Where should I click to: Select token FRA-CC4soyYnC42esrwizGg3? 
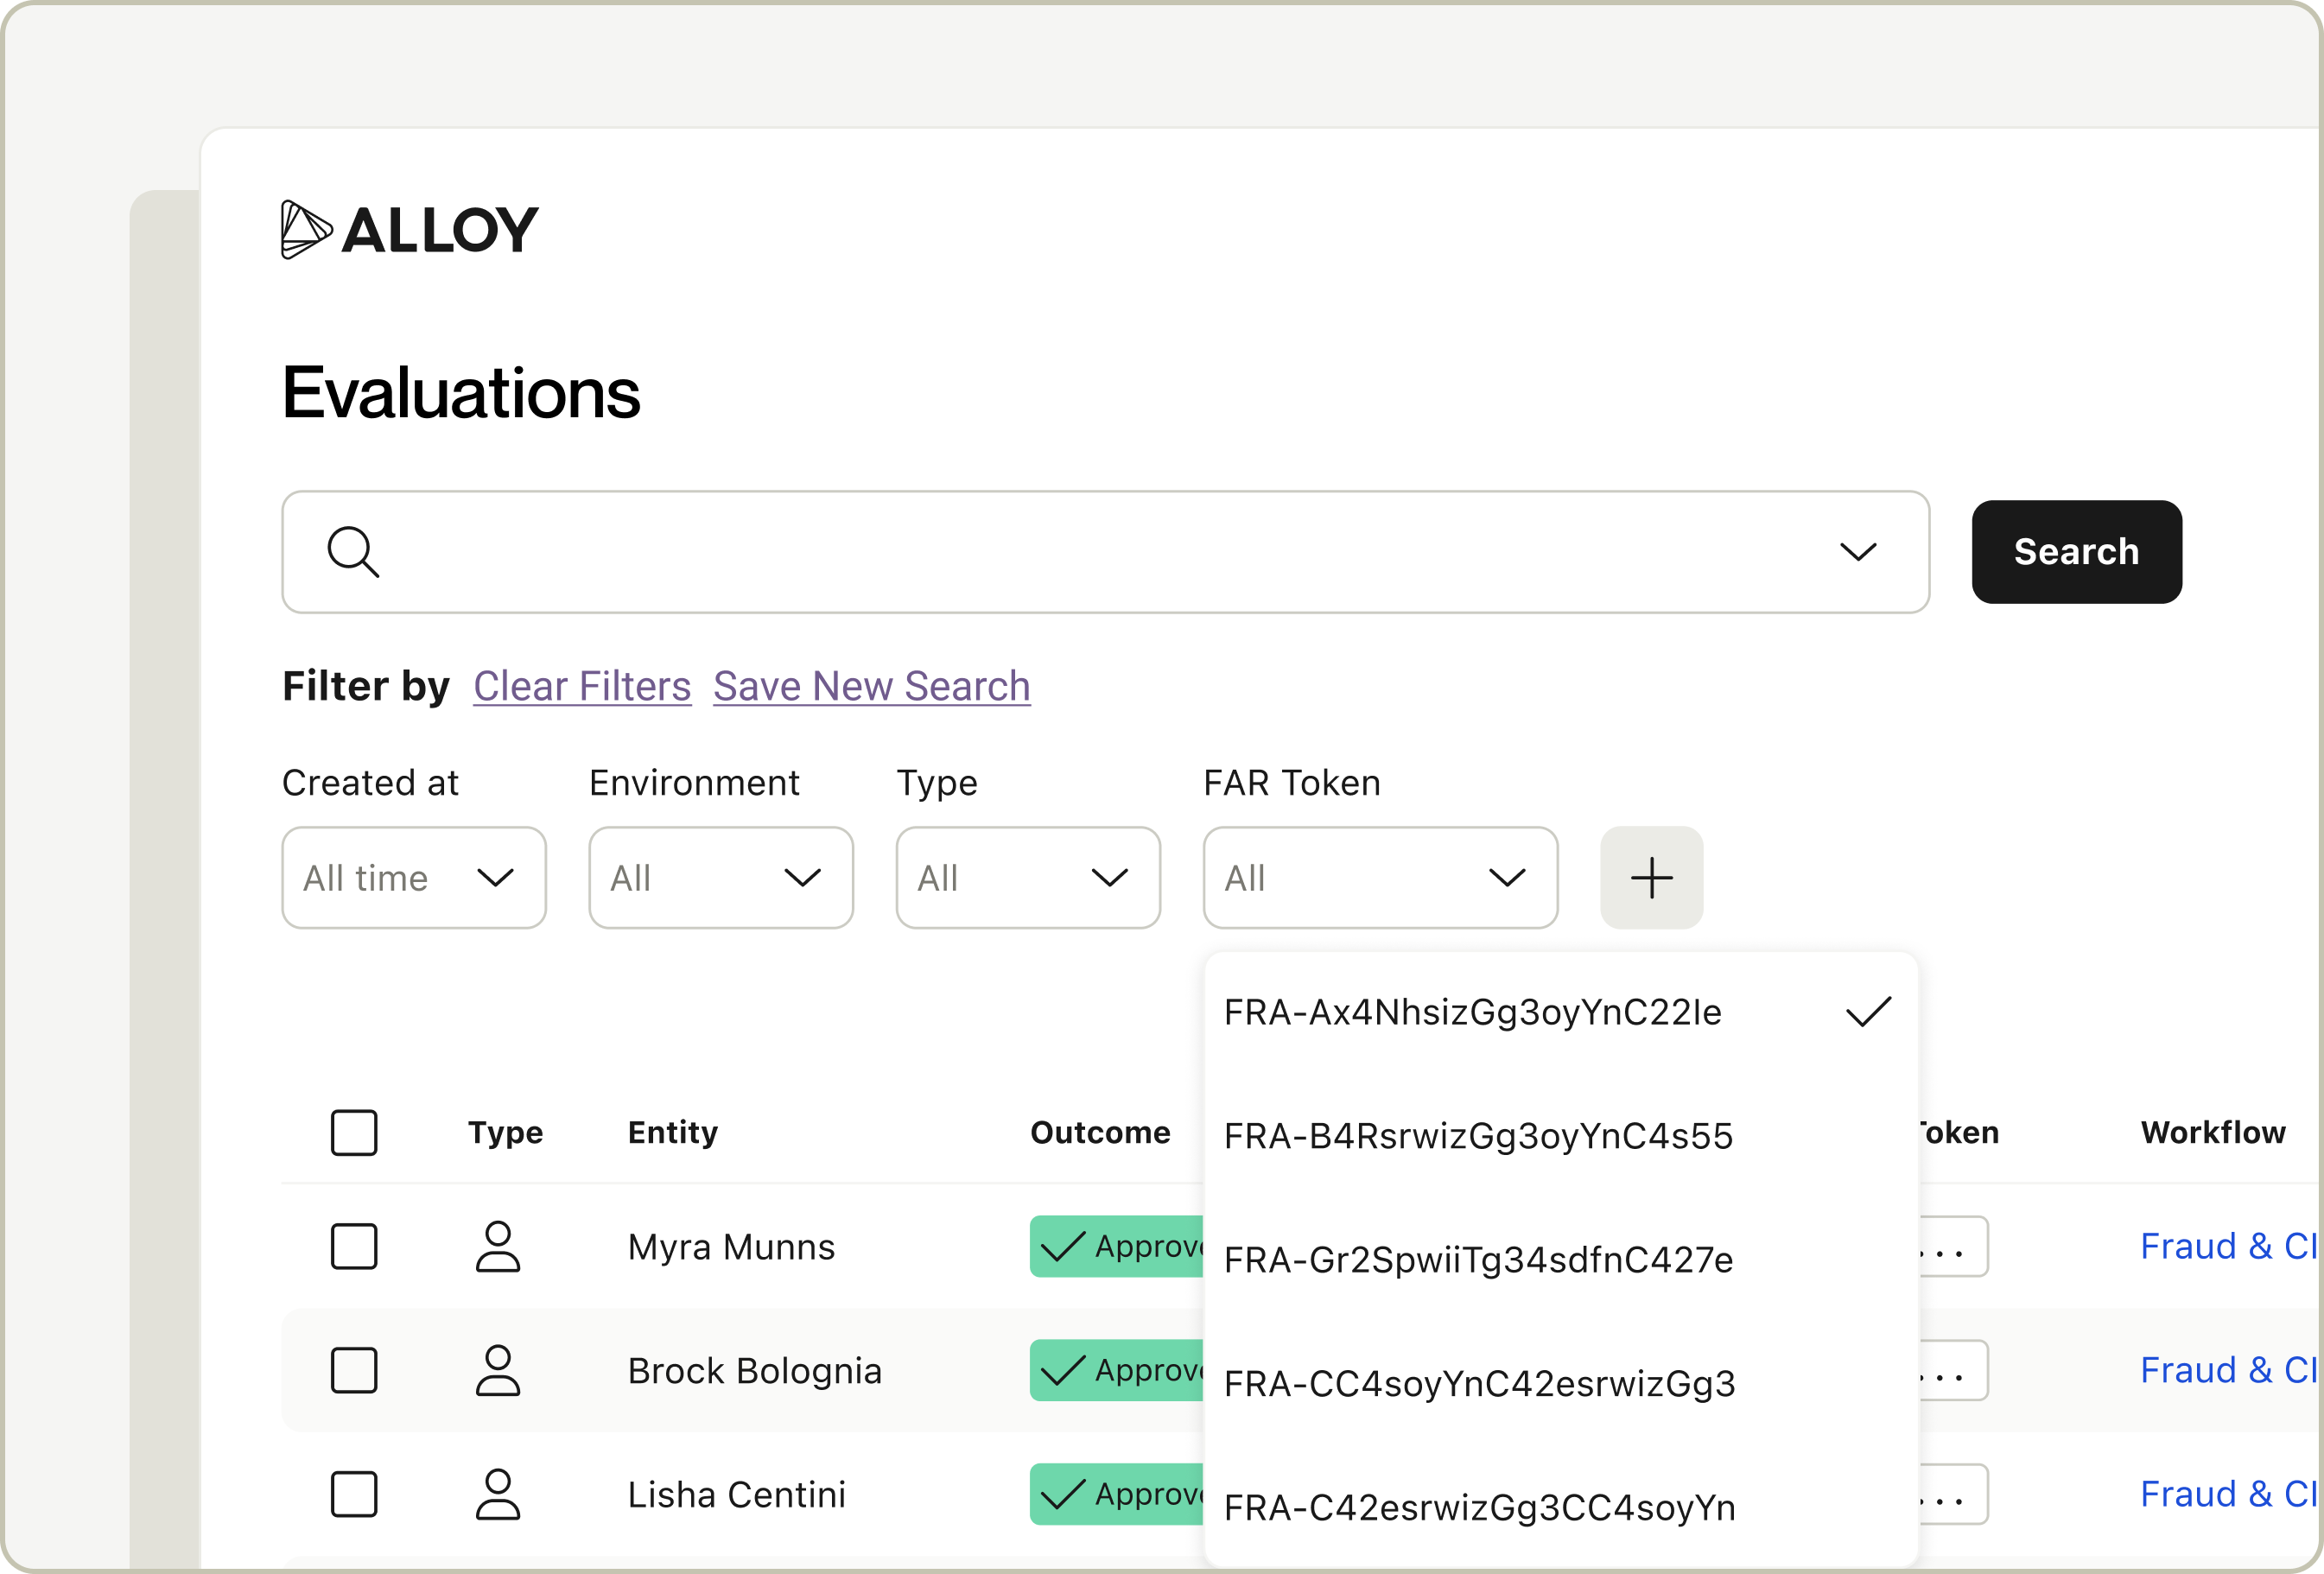point(1560,1384)
